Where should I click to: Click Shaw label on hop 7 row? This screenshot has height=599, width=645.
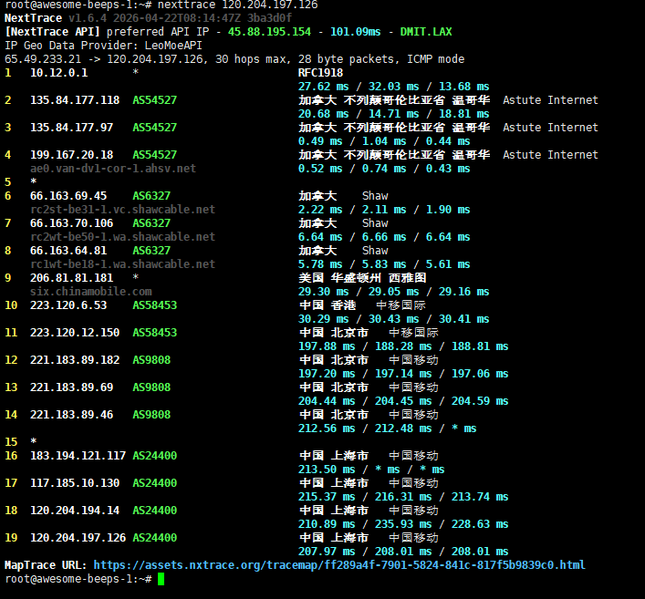click(375, 223)
